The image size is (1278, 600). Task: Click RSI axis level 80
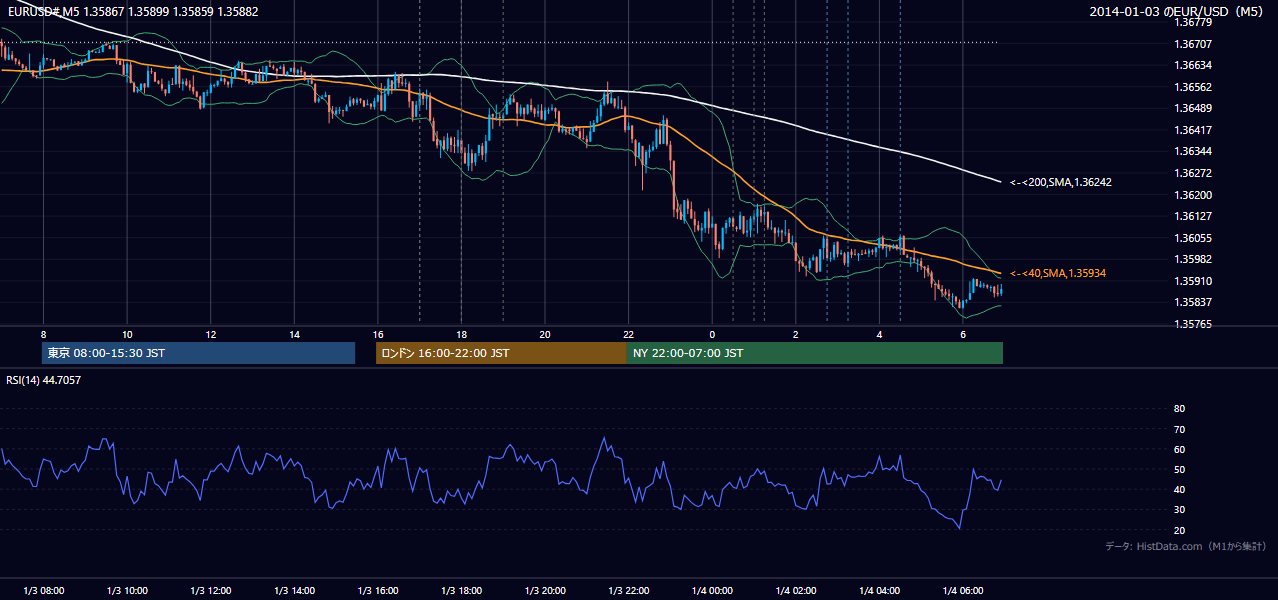(x=1179, y=409)
